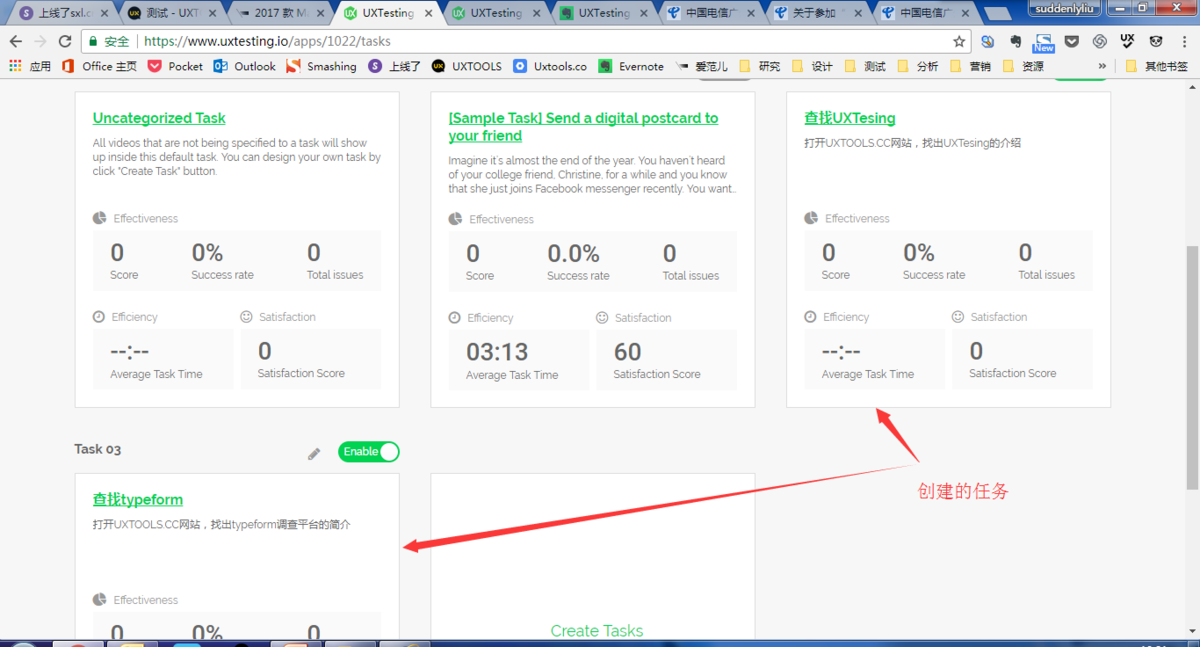Open the 应用 apps bookmark
1200x647 pixels.
[x=30, y=66]
